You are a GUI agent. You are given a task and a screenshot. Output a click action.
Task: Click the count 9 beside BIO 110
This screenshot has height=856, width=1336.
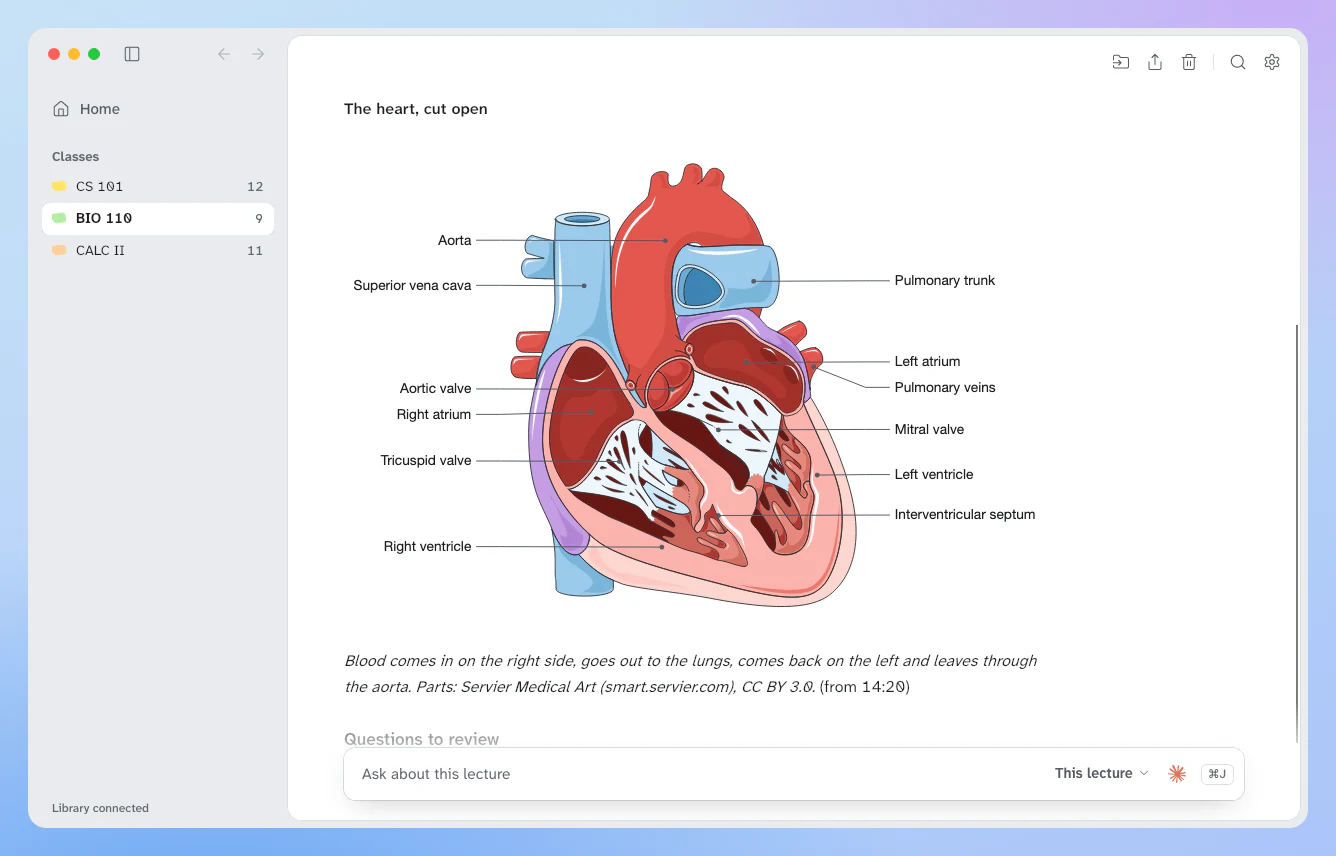click(259, 218)
